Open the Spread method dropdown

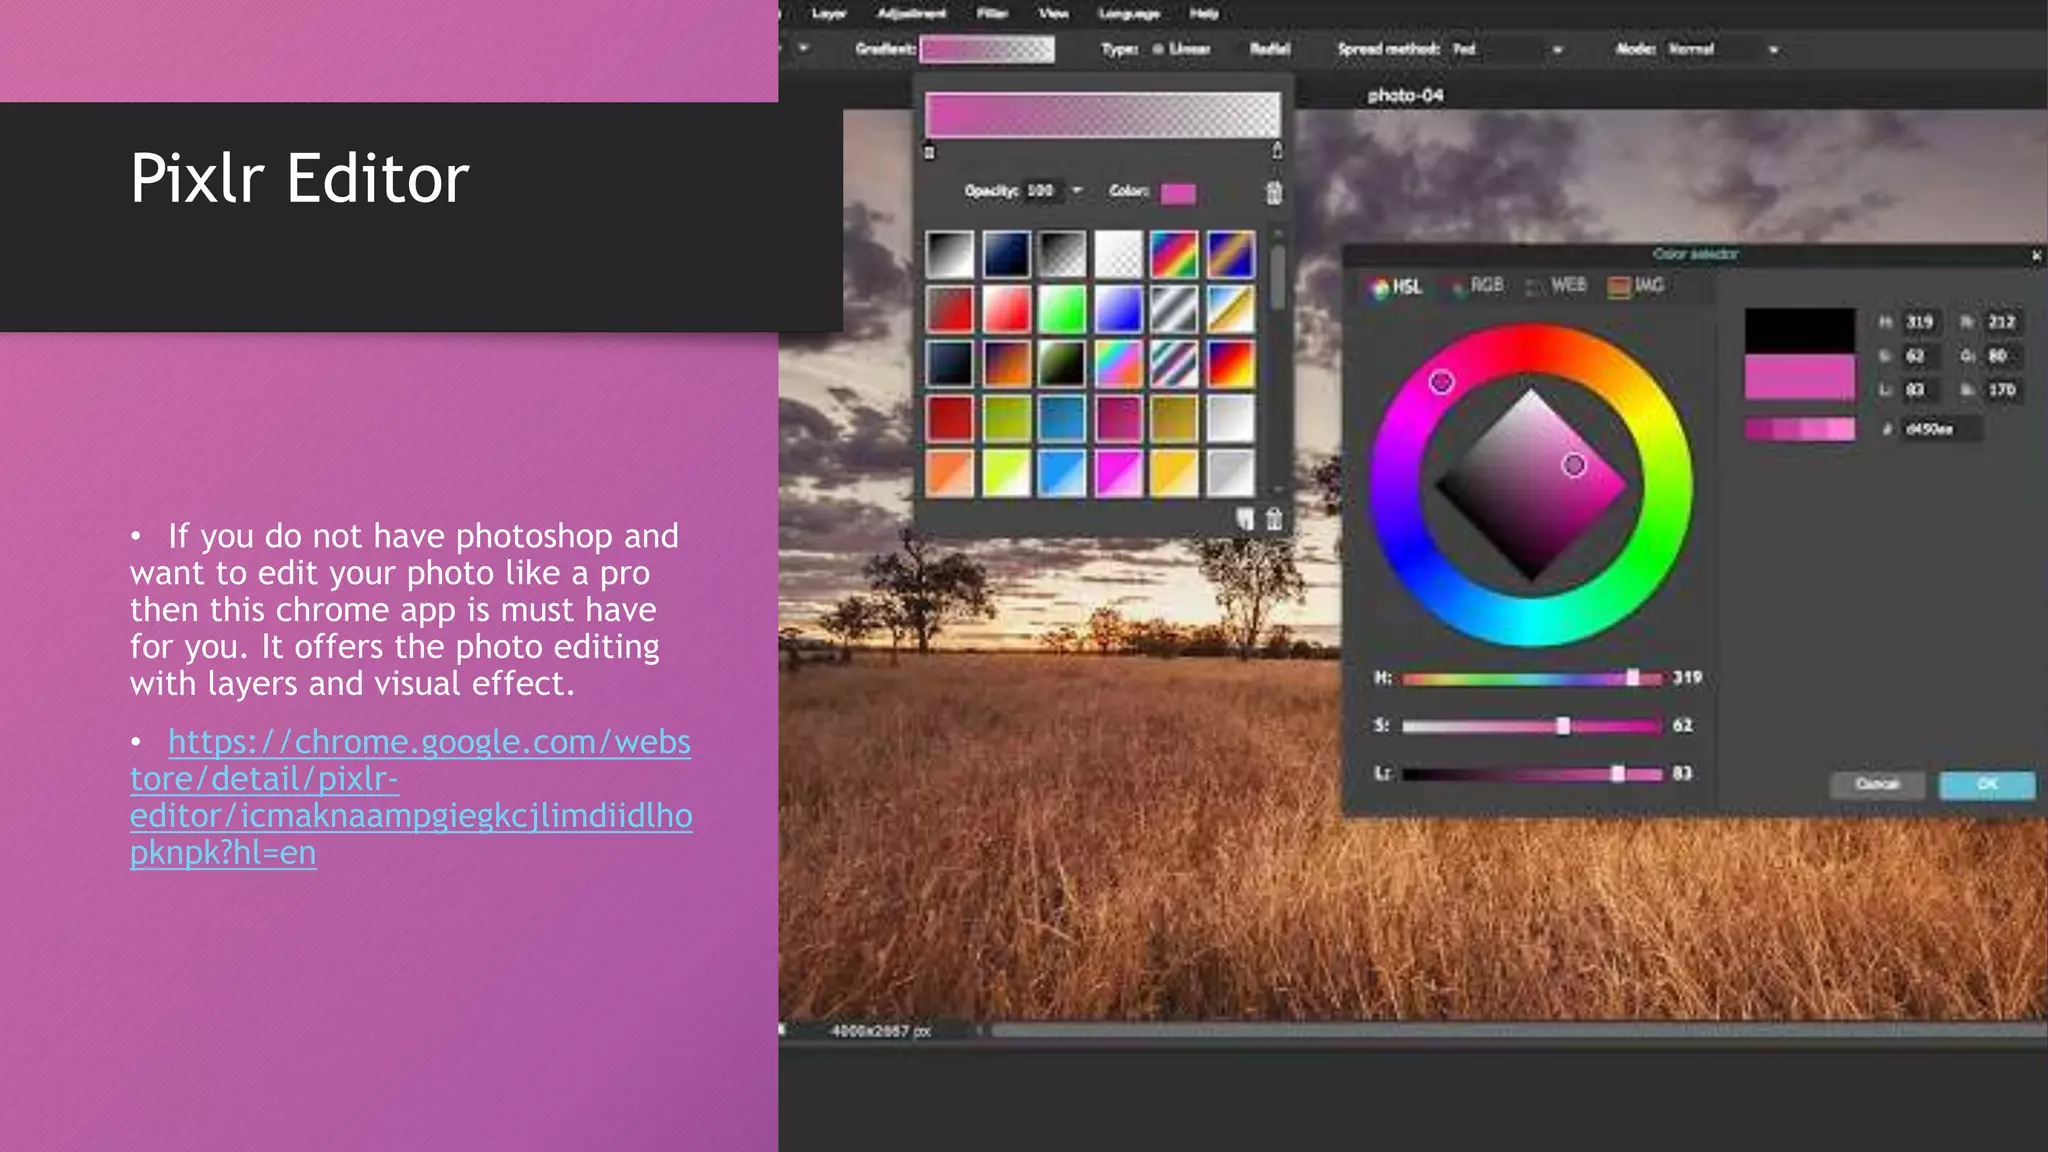point(1508,49)
